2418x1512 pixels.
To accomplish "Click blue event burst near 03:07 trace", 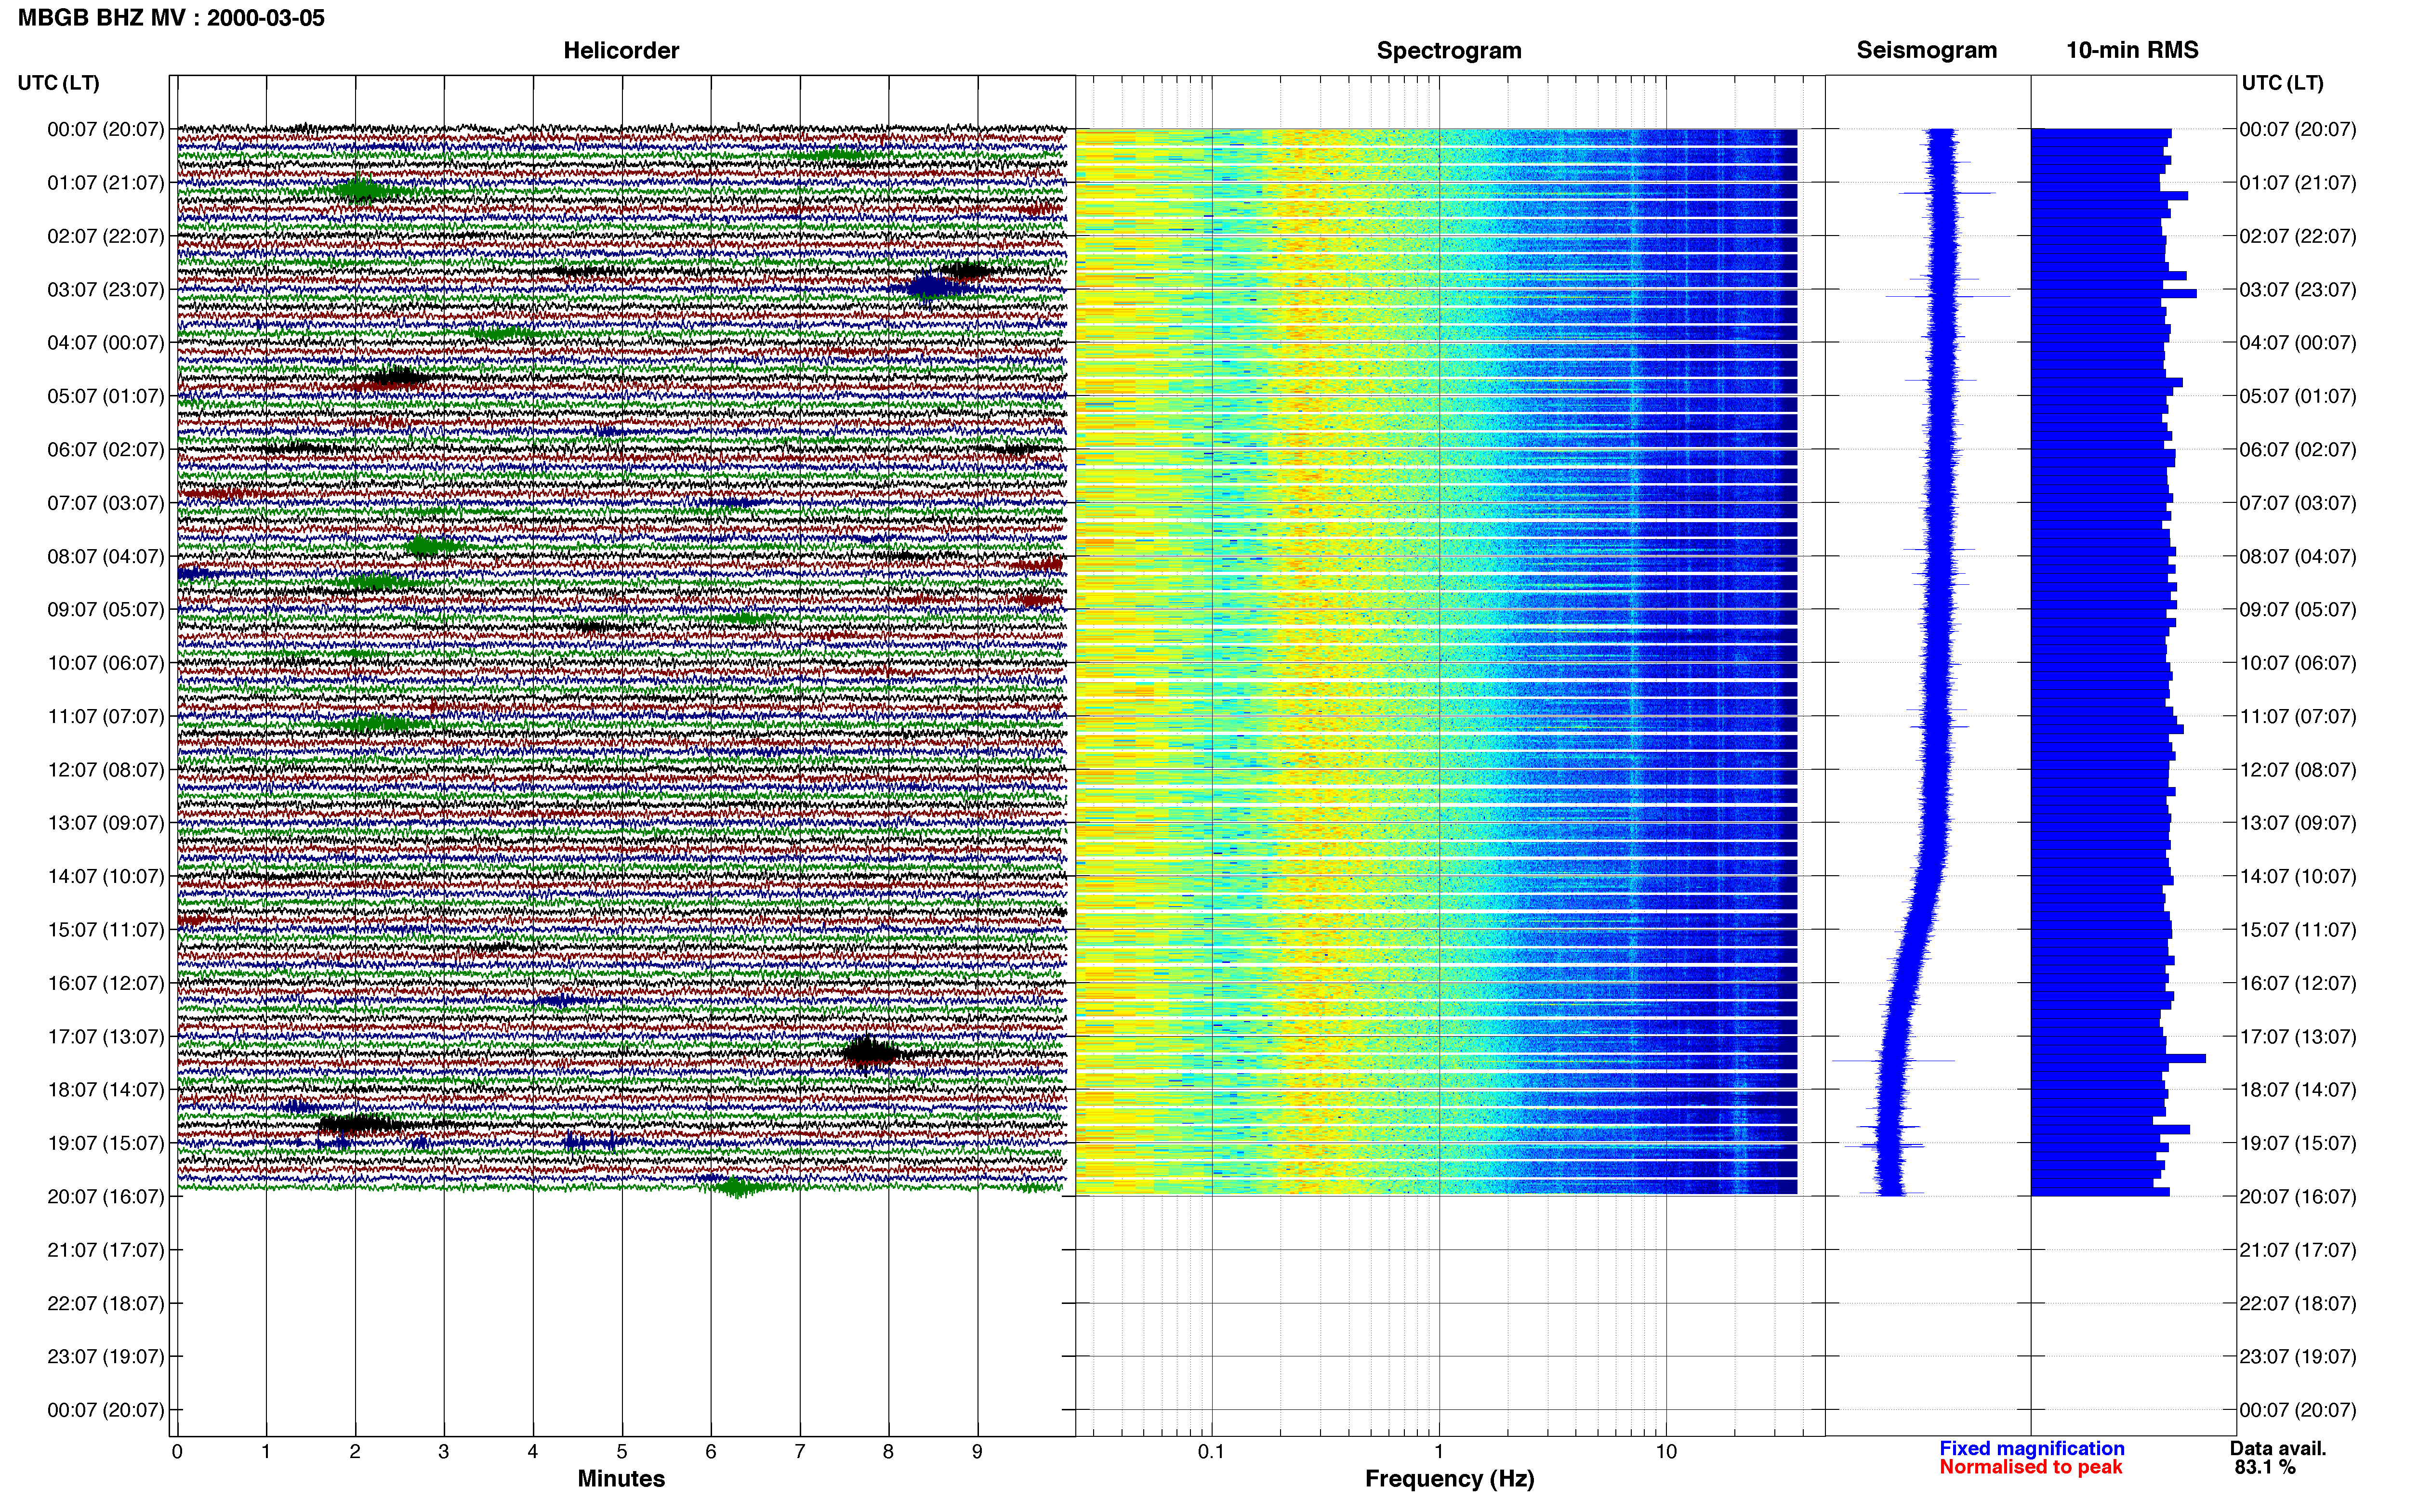I will point(930,288).
